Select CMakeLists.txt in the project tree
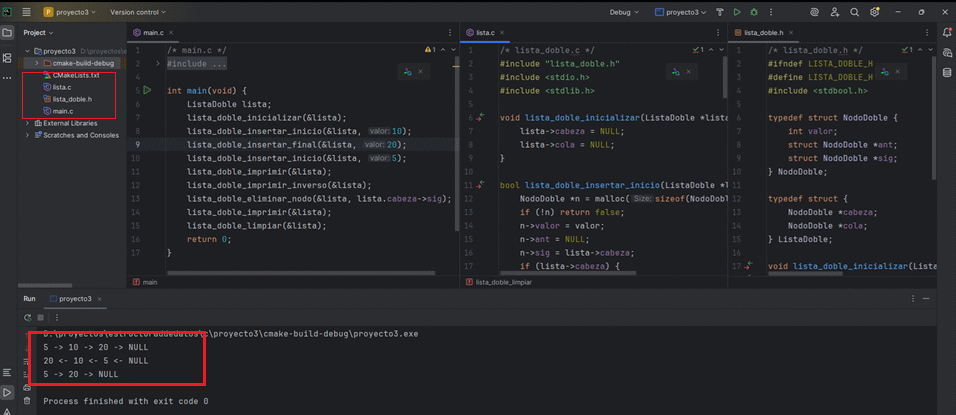The width and height of the screenshot is (956, 415). (76, 75)
